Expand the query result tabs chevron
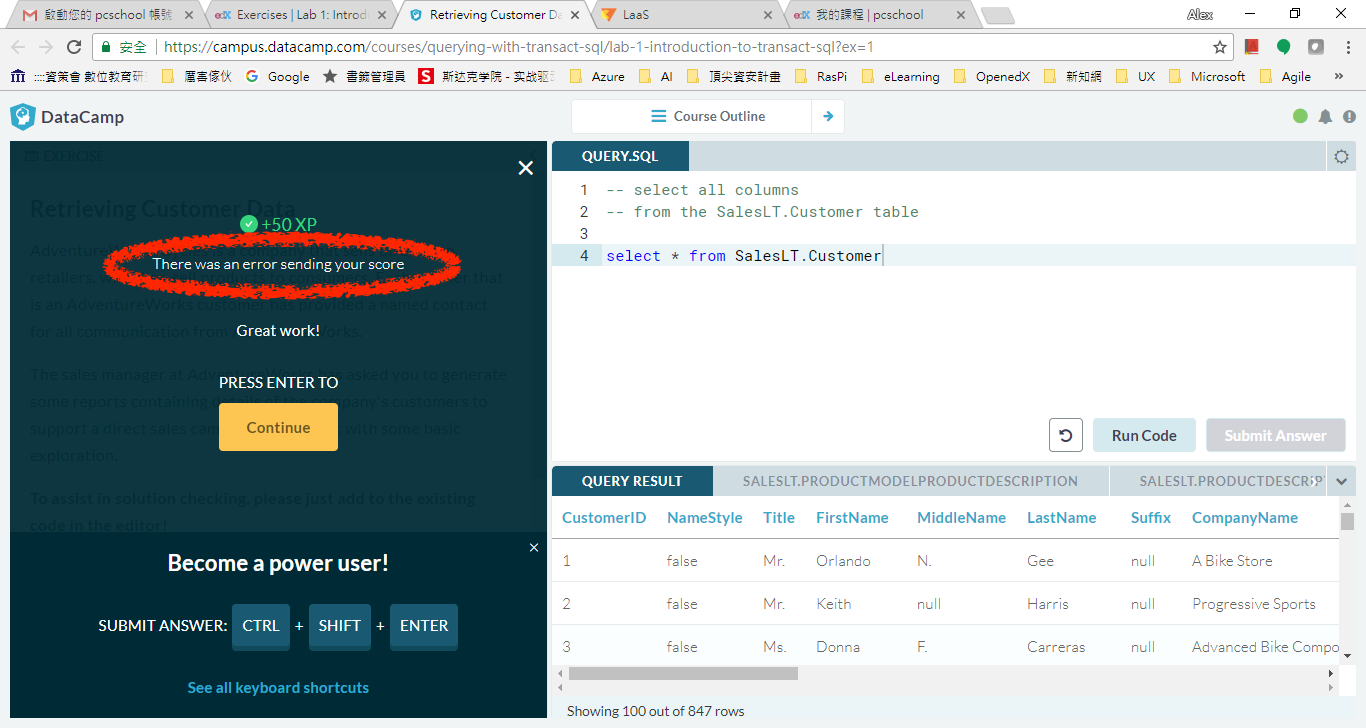Screen dimensions: 1366x728 click(x=1341, y=481)
